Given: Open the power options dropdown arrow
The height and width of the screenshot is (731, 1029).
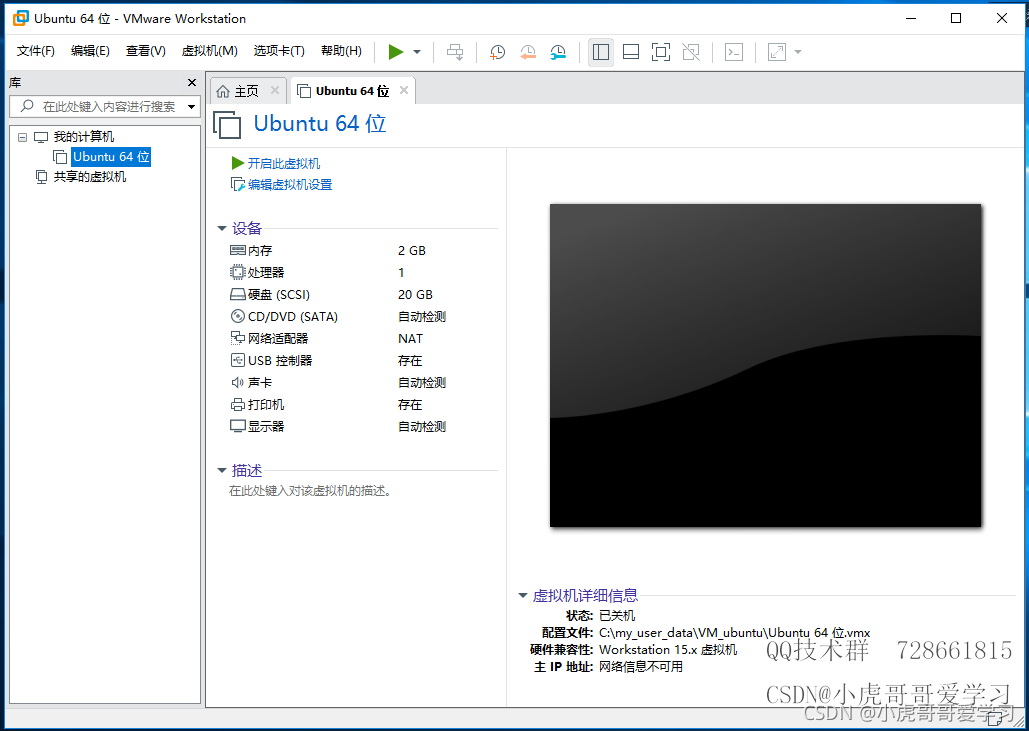Looking at the screenshot, I should (x=417, y=52).
